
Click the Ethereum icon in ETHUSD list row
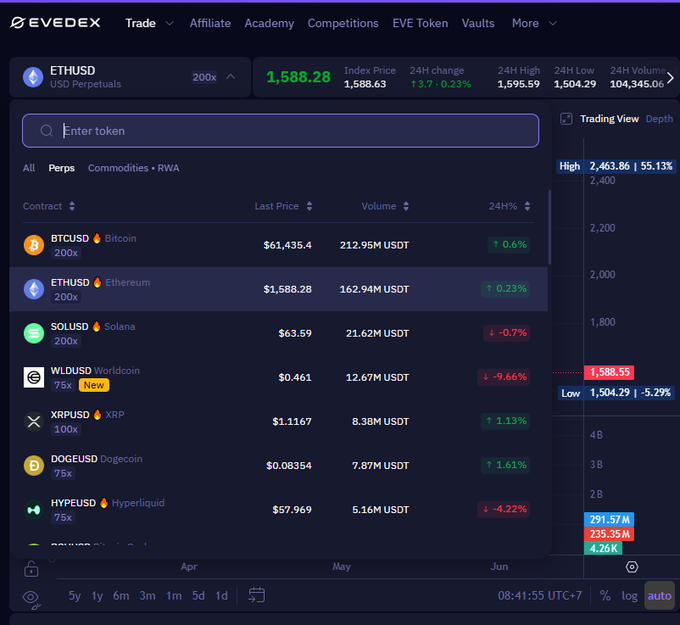pos(34,289)
